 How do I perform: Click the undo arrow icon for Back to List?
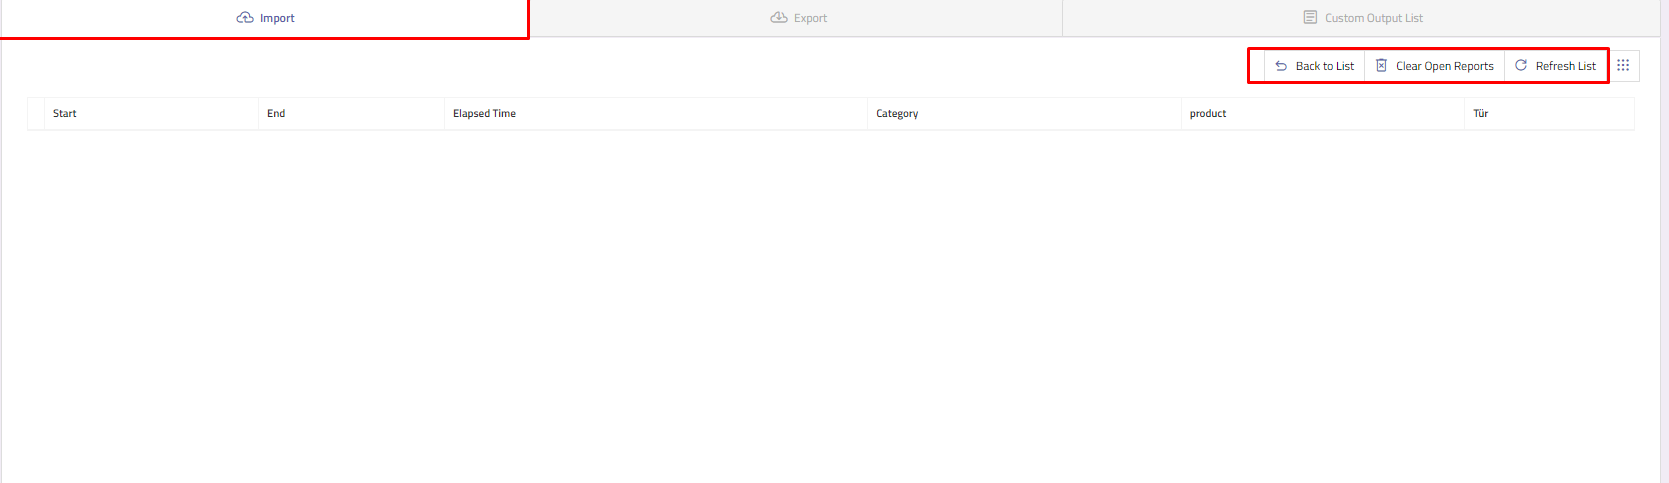[1281, 66]
